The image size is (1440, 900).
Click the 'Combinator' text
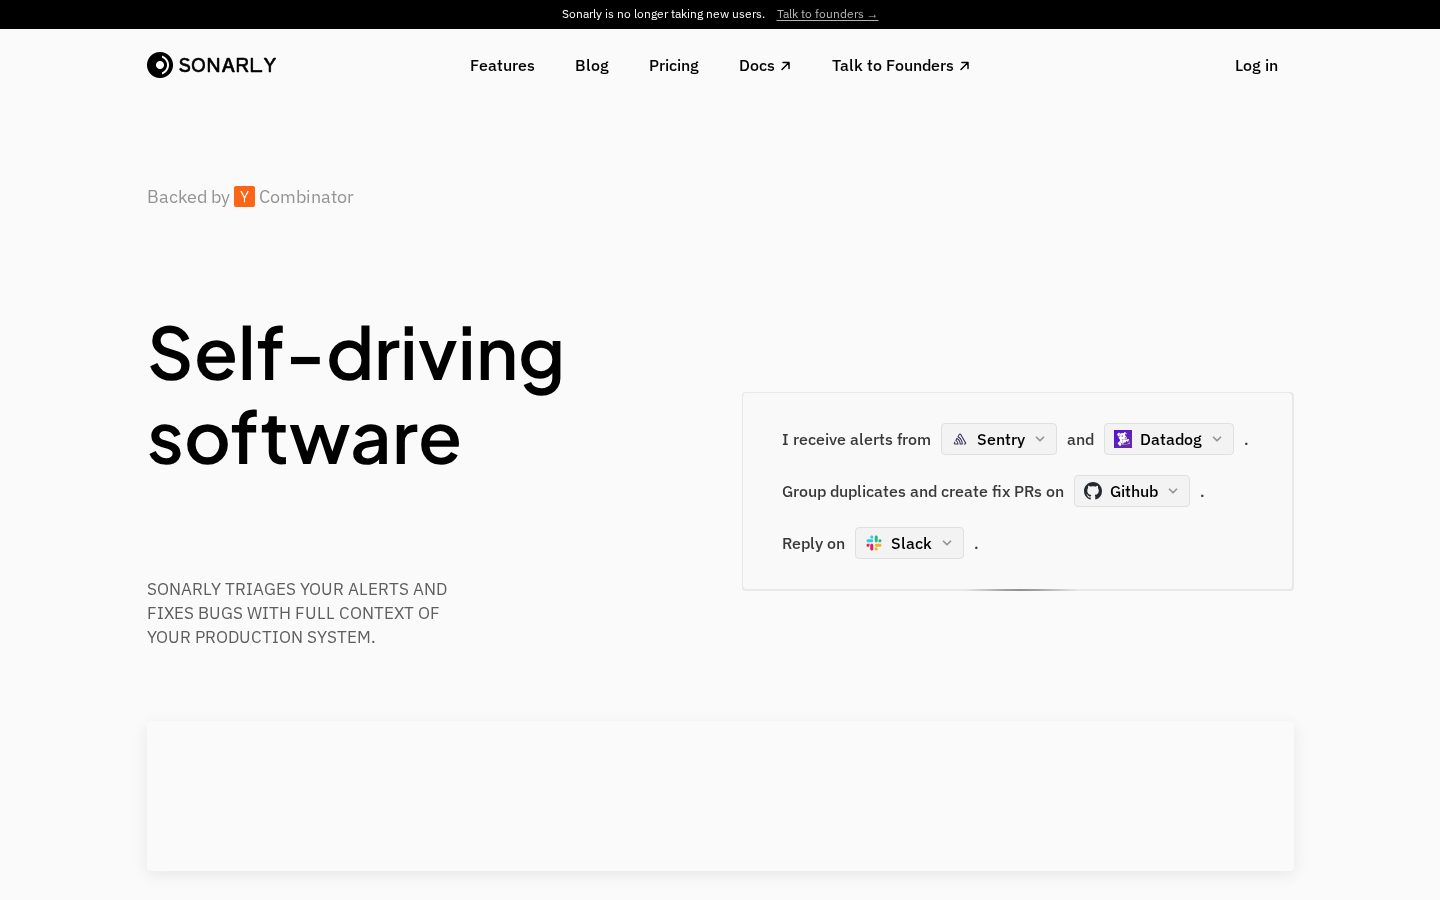pos(306,197)
